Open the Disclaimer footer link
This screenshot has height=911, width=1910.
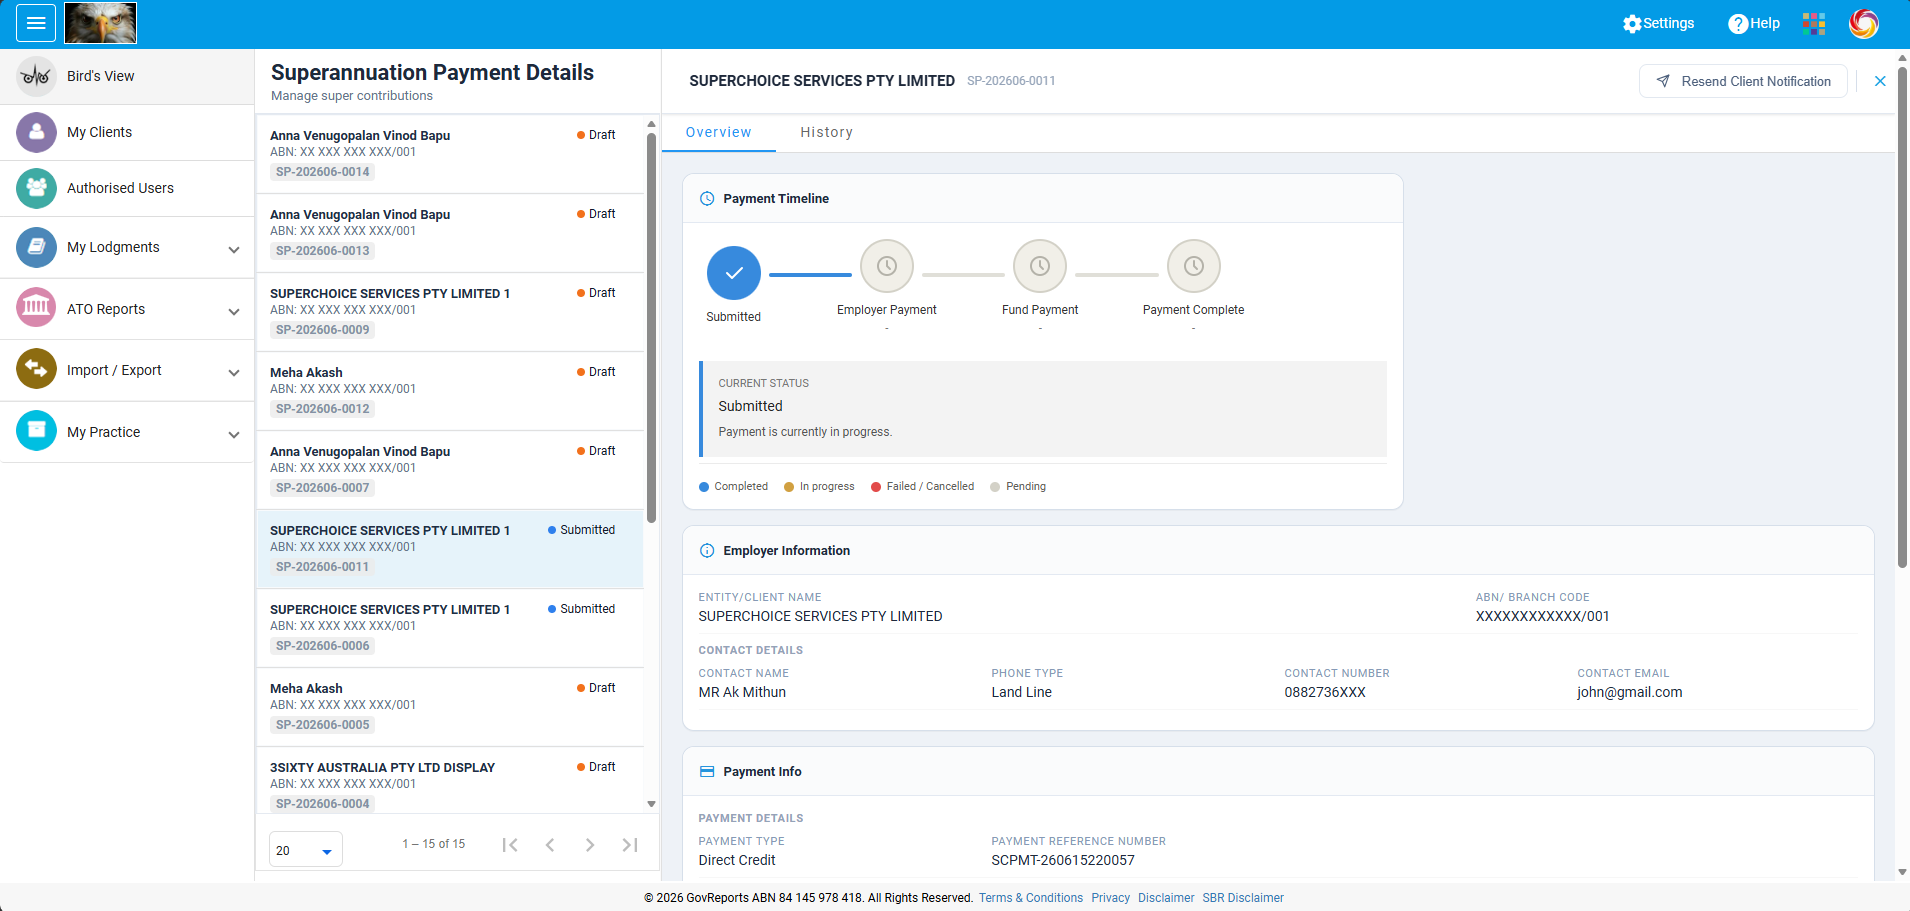click(1166, 898)
